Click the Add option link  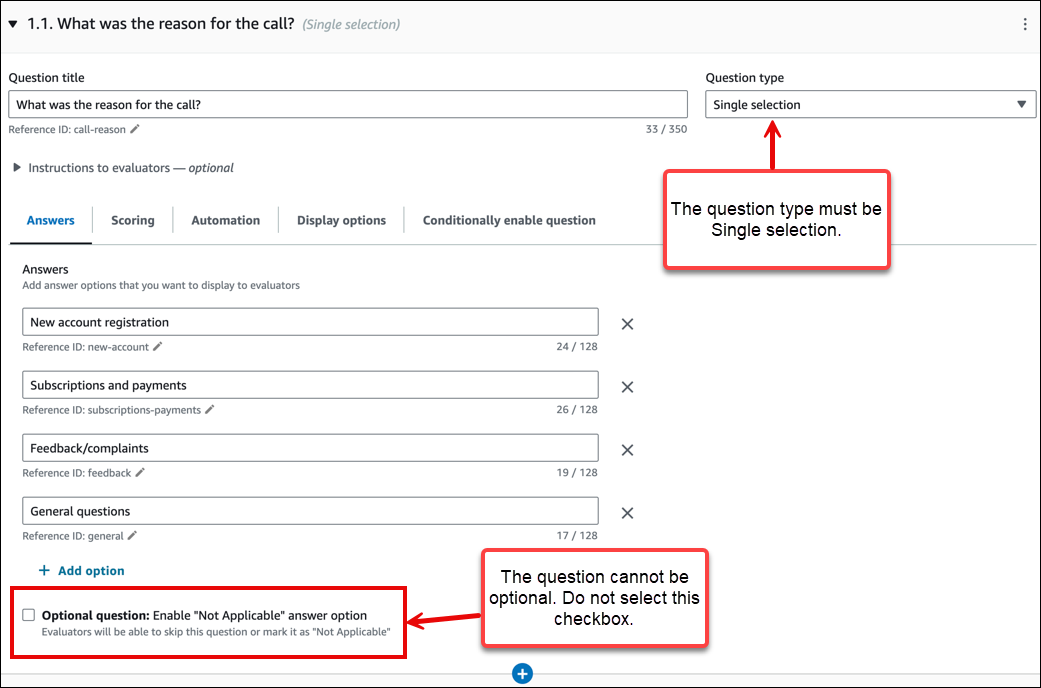82,571
